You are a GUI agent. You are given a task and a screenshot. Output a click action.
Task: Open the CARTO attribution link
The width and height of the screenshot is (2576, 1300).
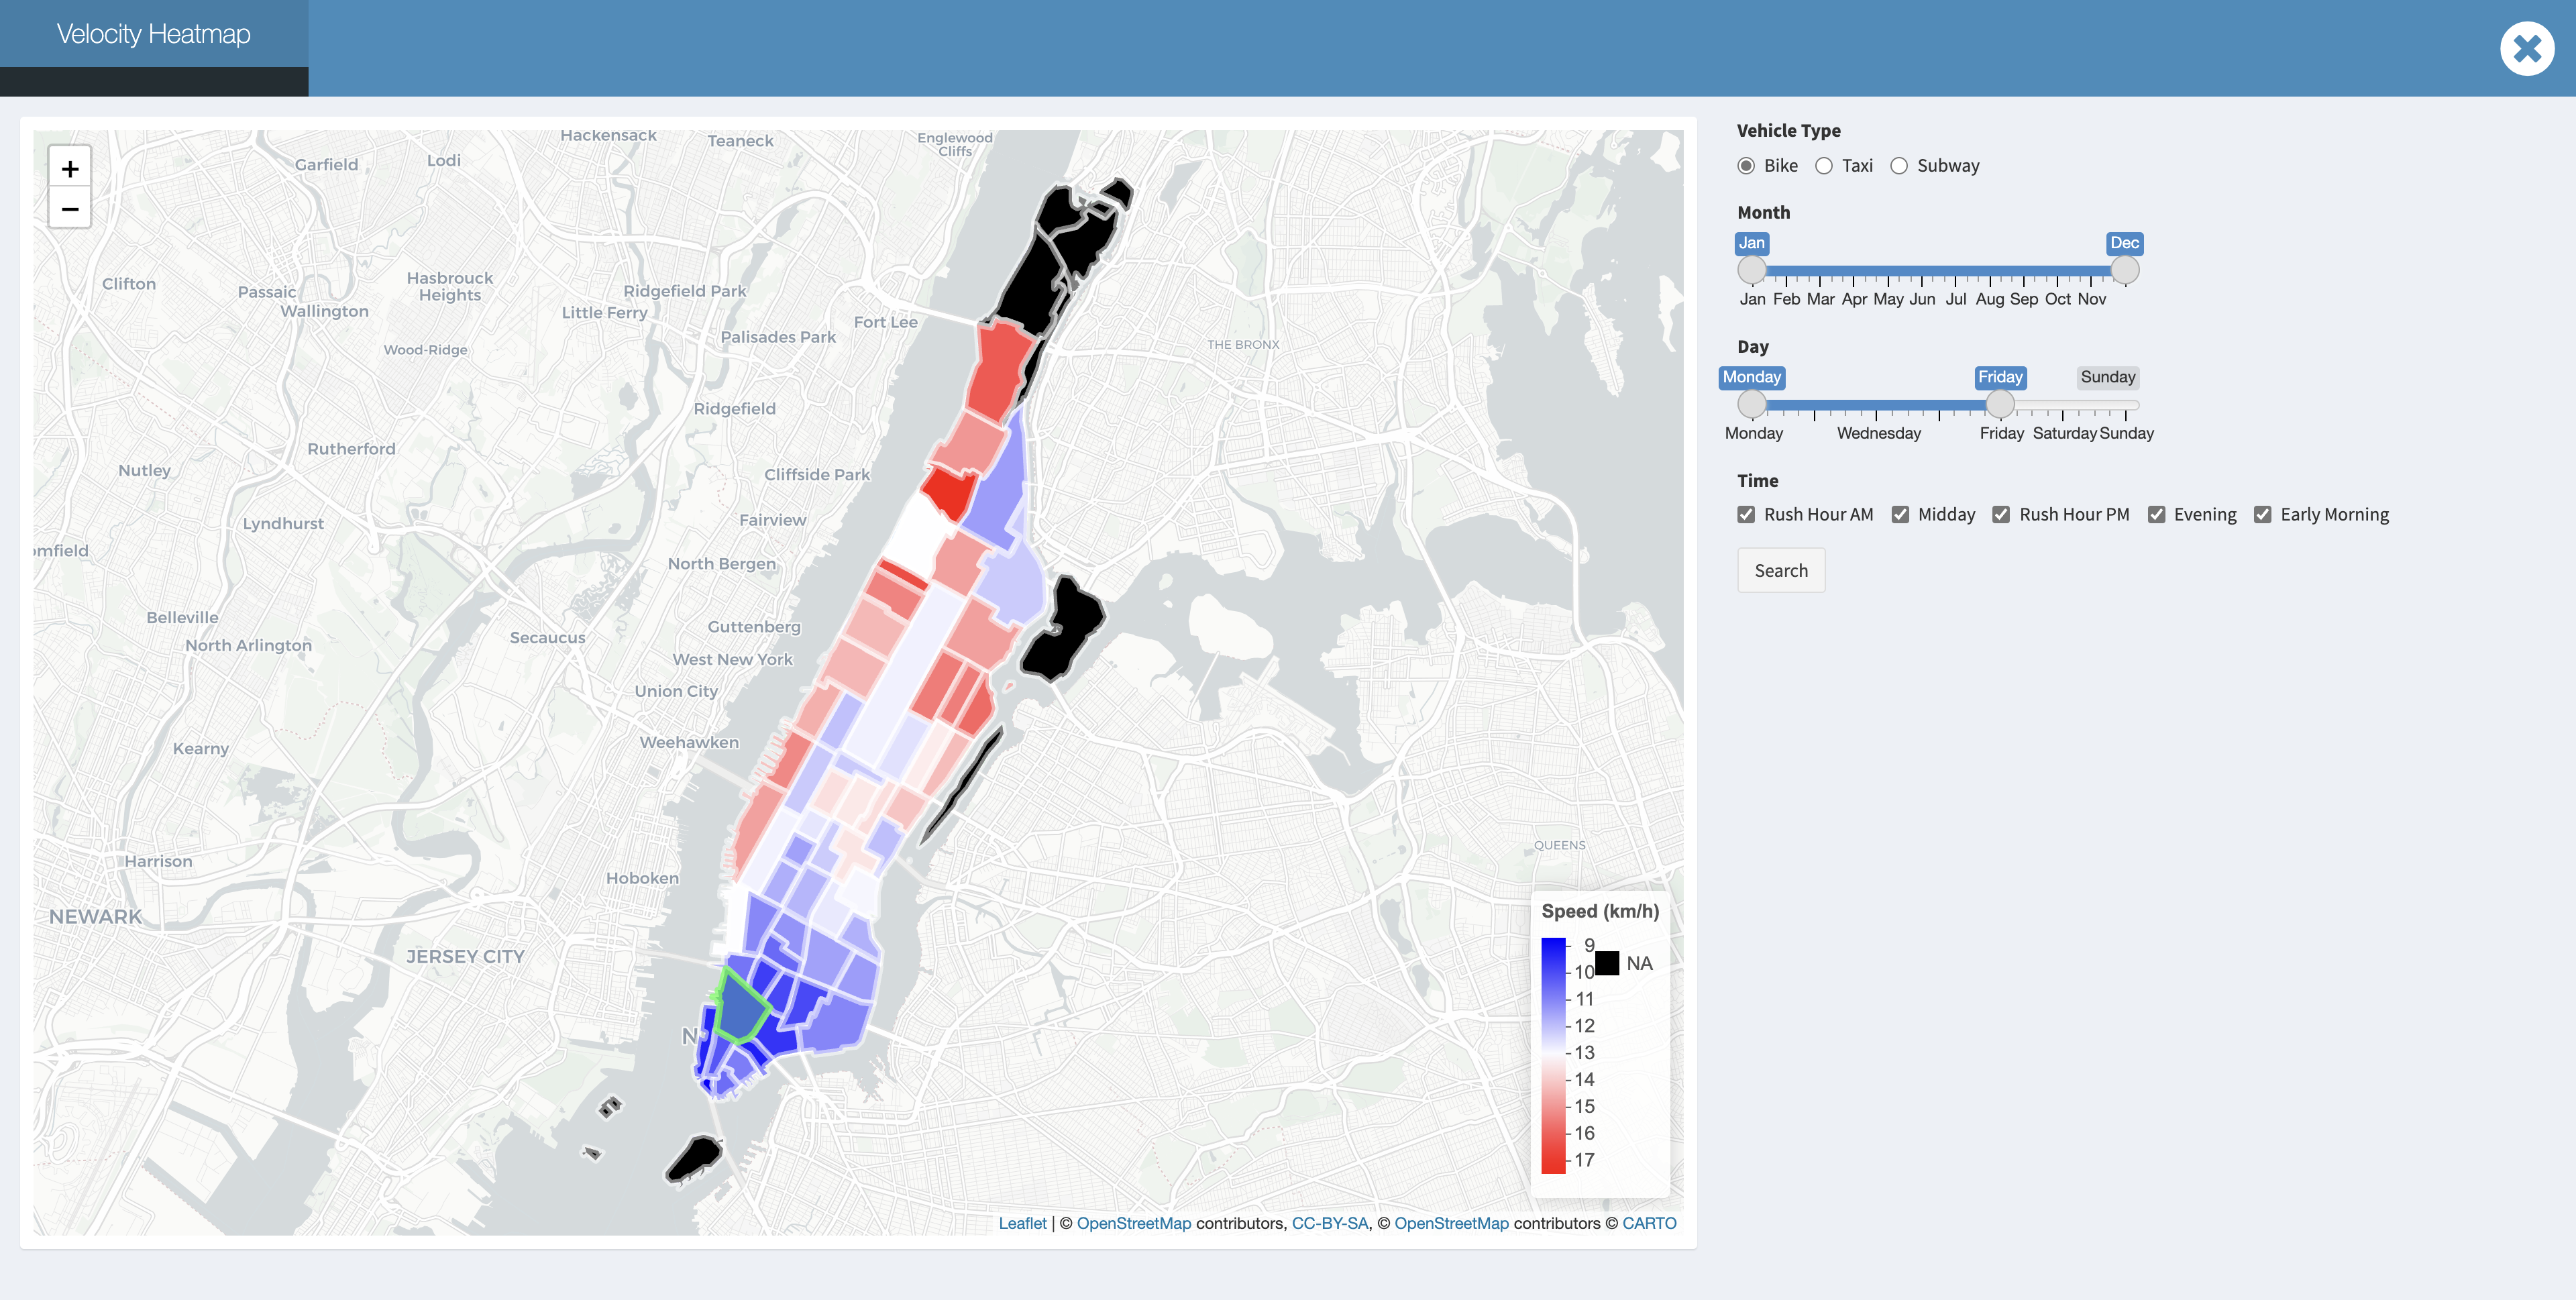[1649, 1223]
